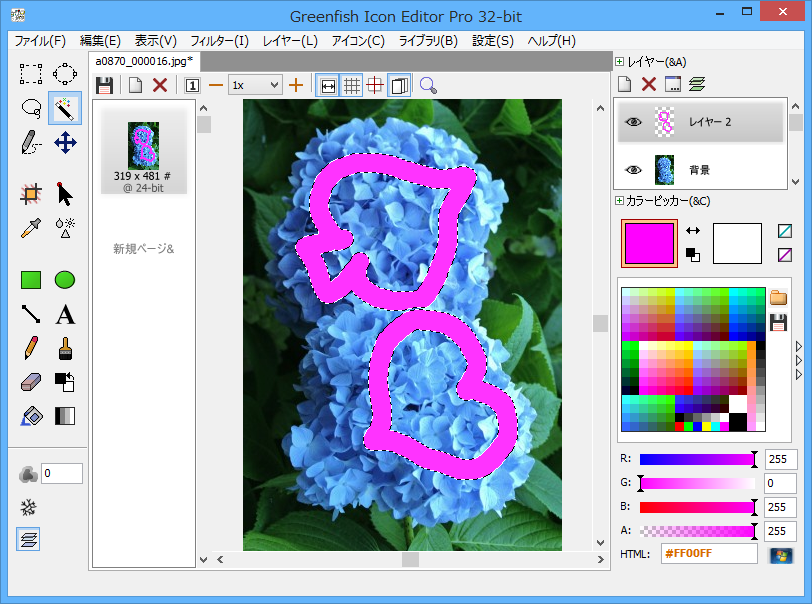Screen dimensions: 812x604
Task: Save the current image file
Action: tap(105, 85)
